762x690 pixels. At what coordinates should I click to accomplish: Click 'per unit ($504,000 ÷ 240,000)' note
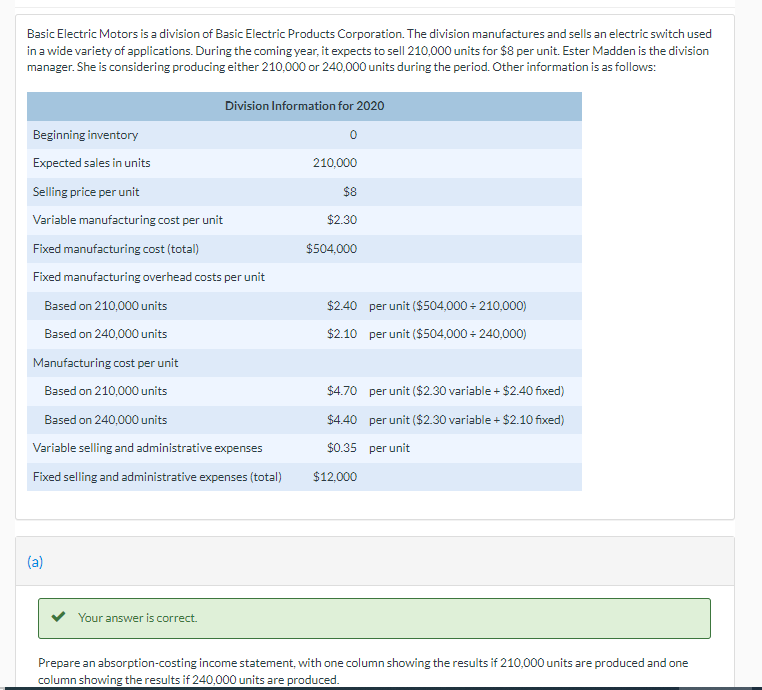[x=448, y=334]
